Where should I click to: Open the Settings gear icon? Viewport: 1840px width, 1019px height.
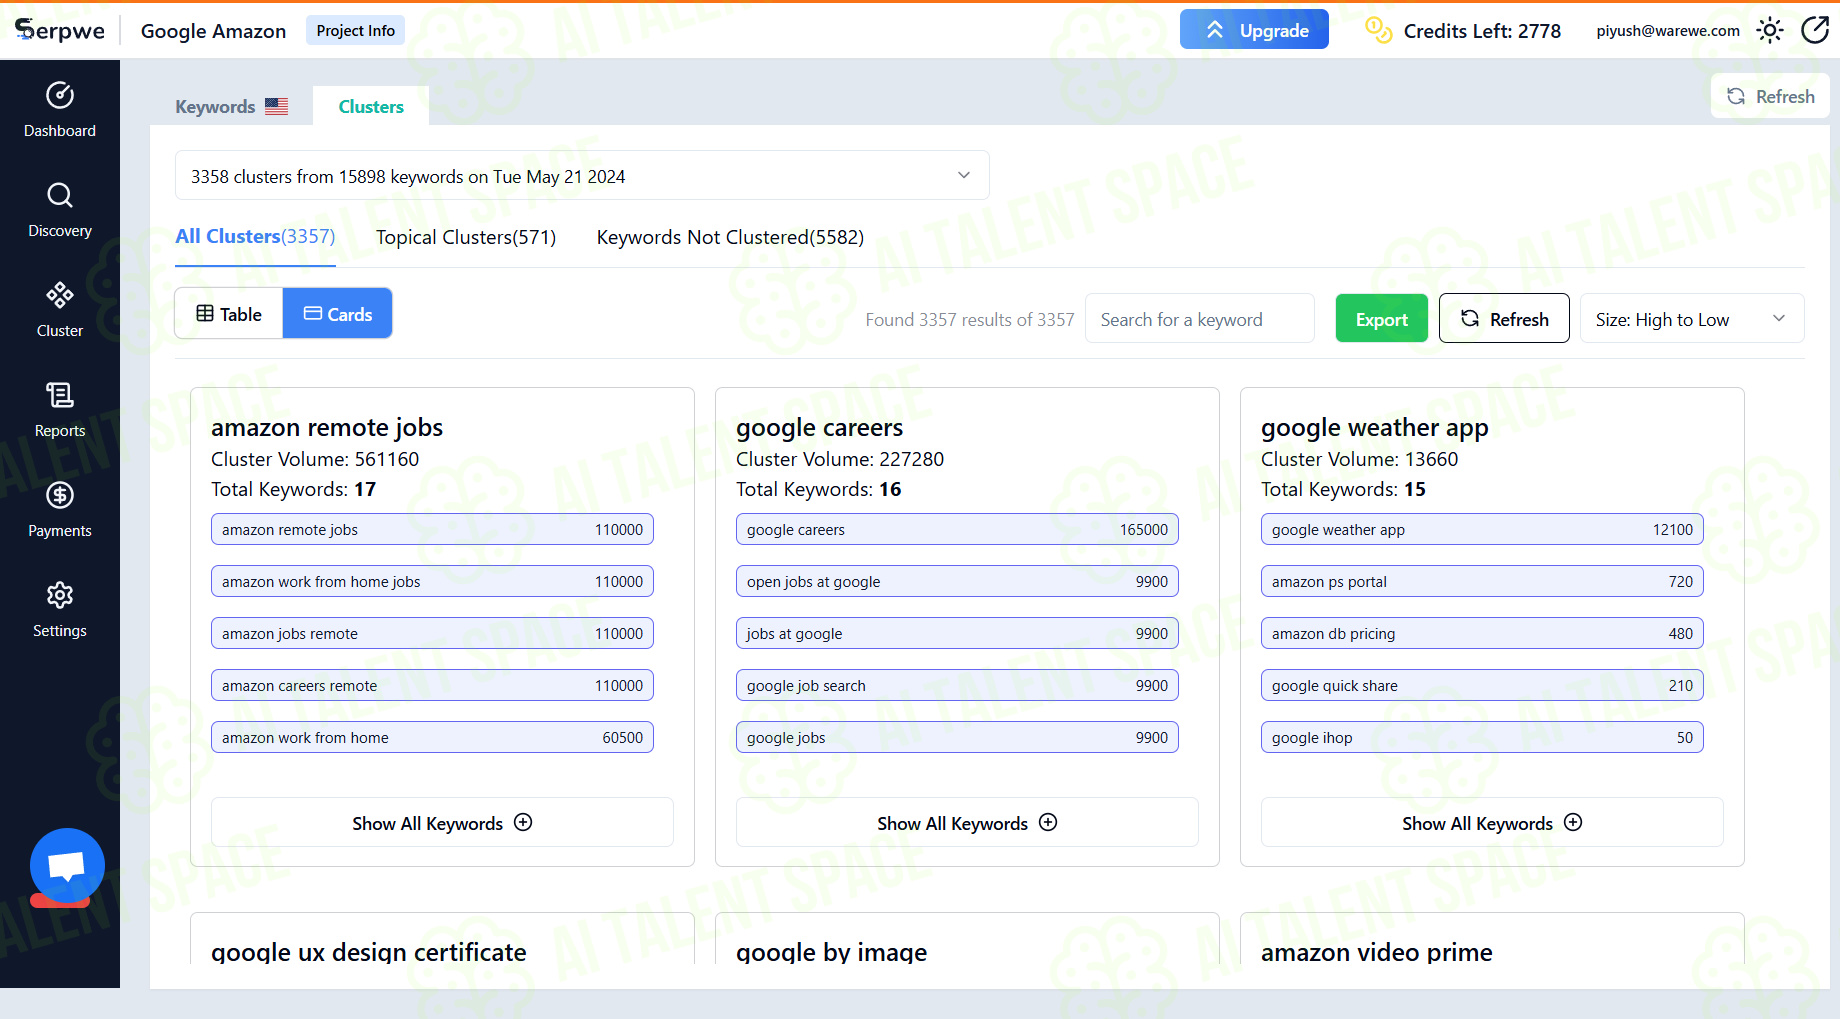[60, 595]
